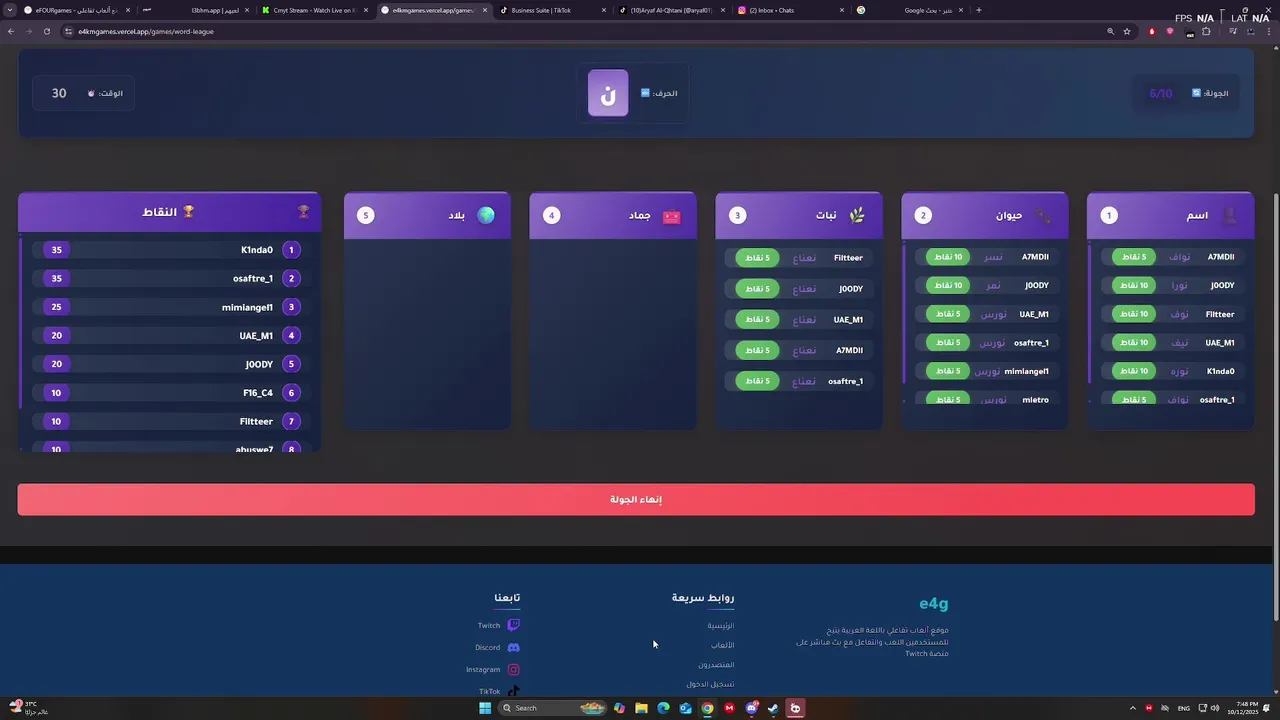
Task: Open the browser extensions puzzle icon
Action: point(1205,31)
